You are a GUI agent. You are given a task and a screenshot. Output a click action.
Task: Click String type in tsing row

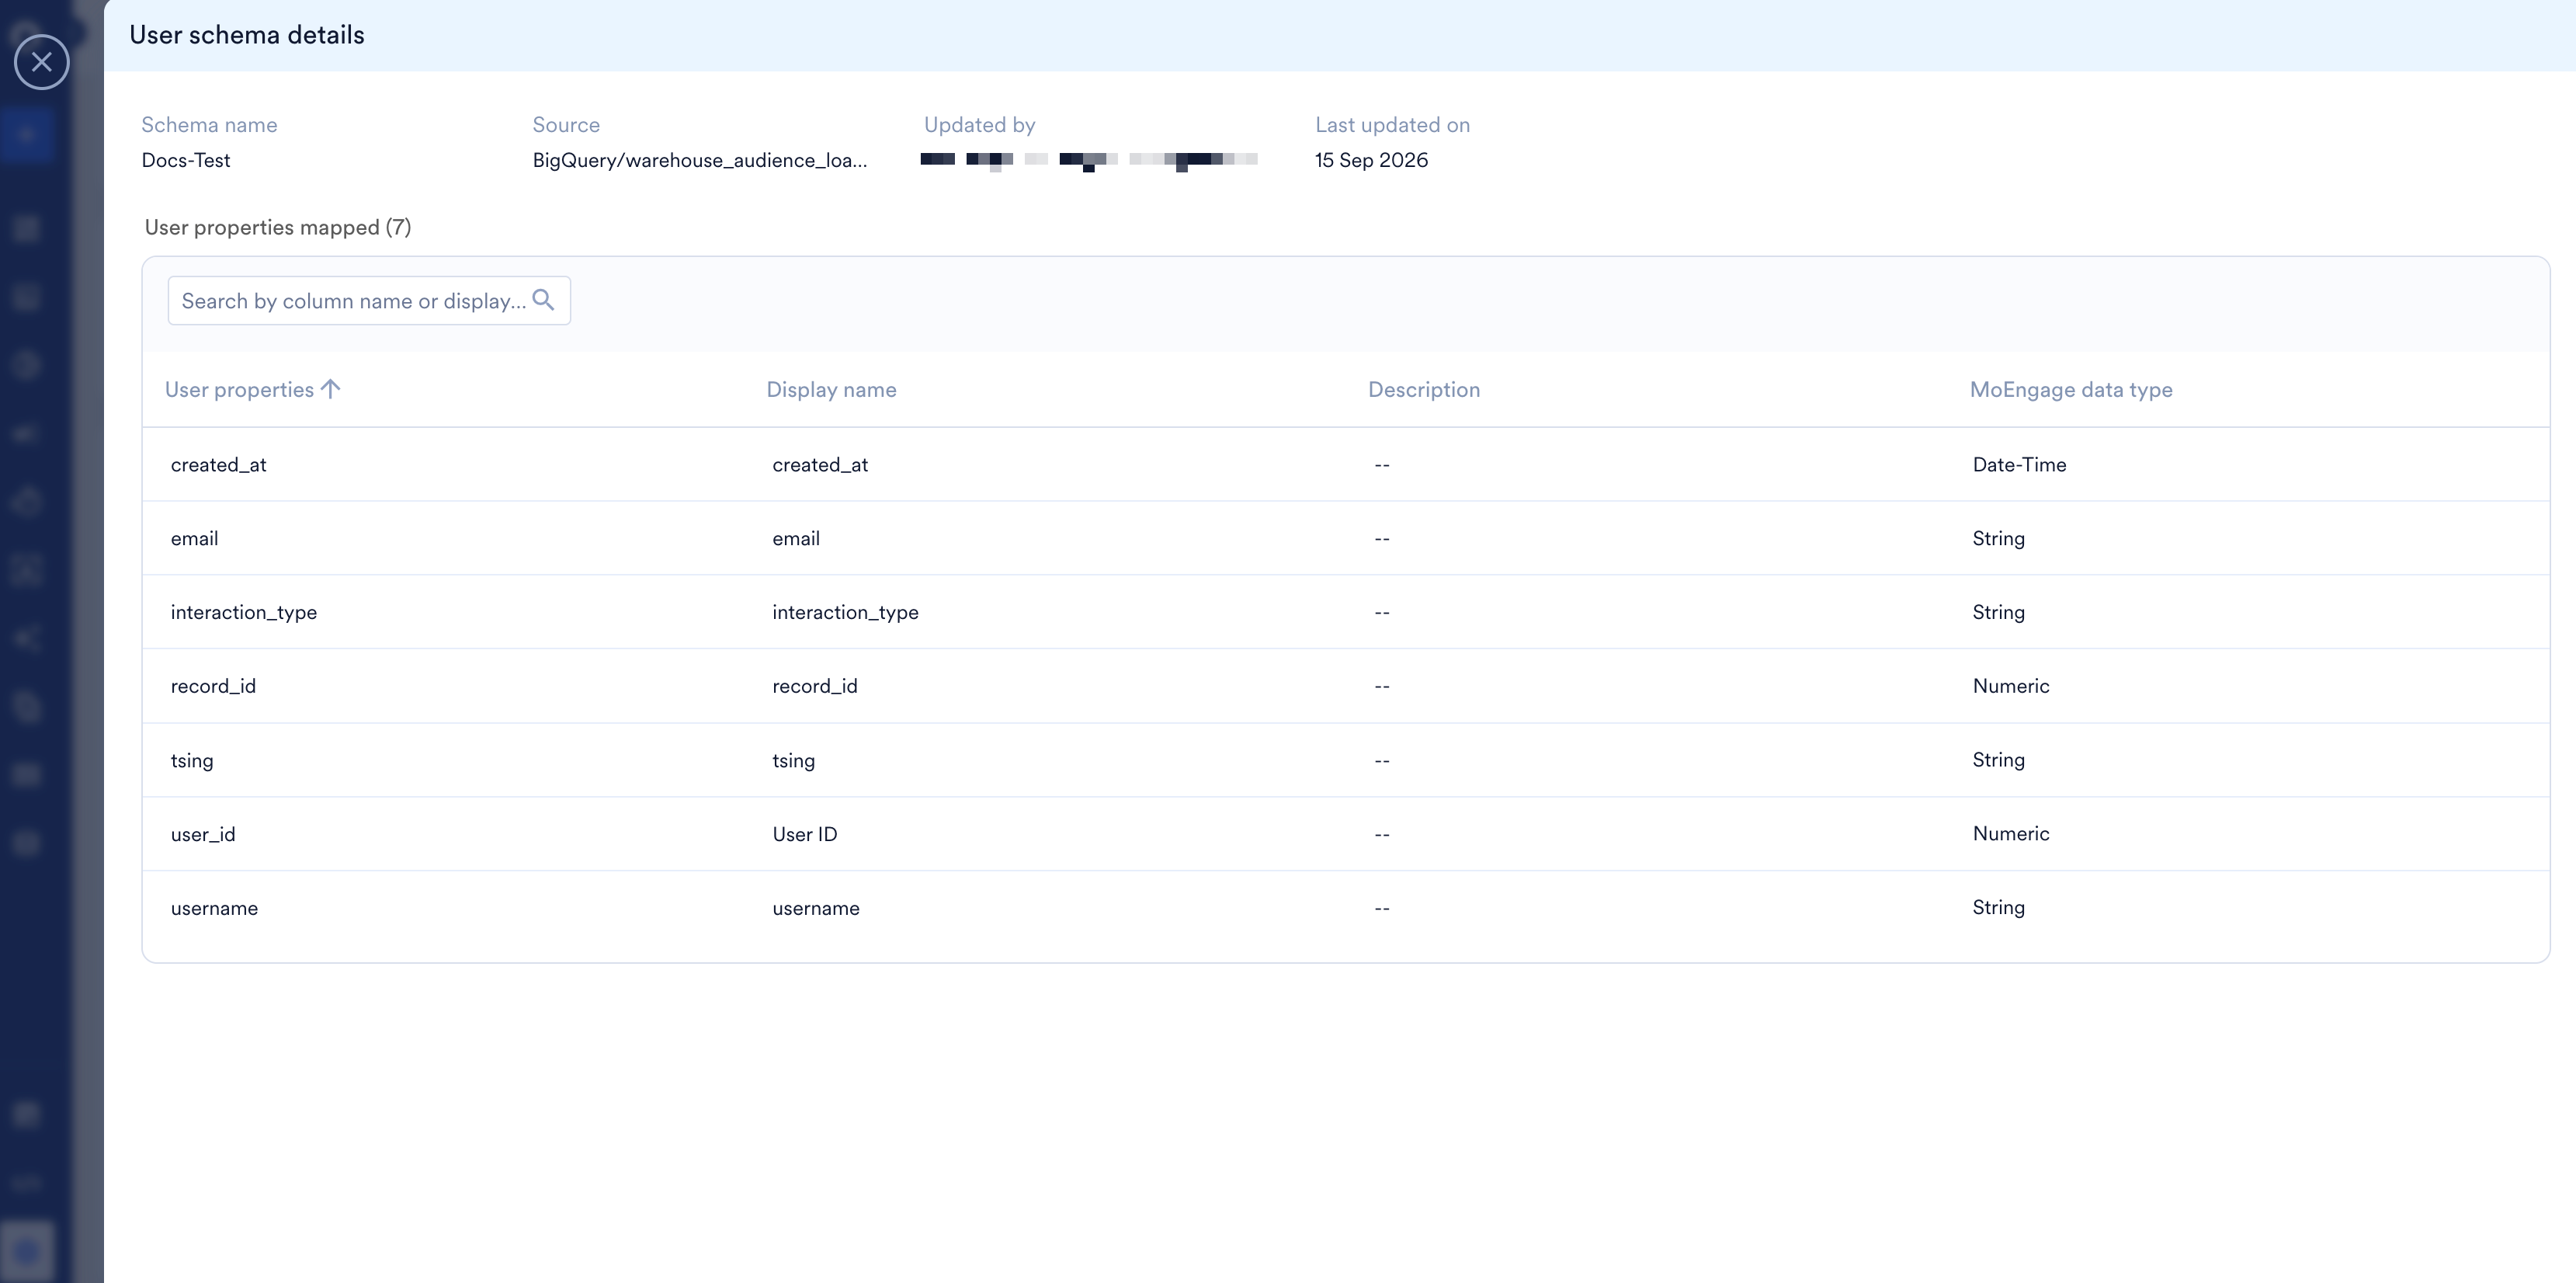pyautogui.click(x=1998, y=760)
